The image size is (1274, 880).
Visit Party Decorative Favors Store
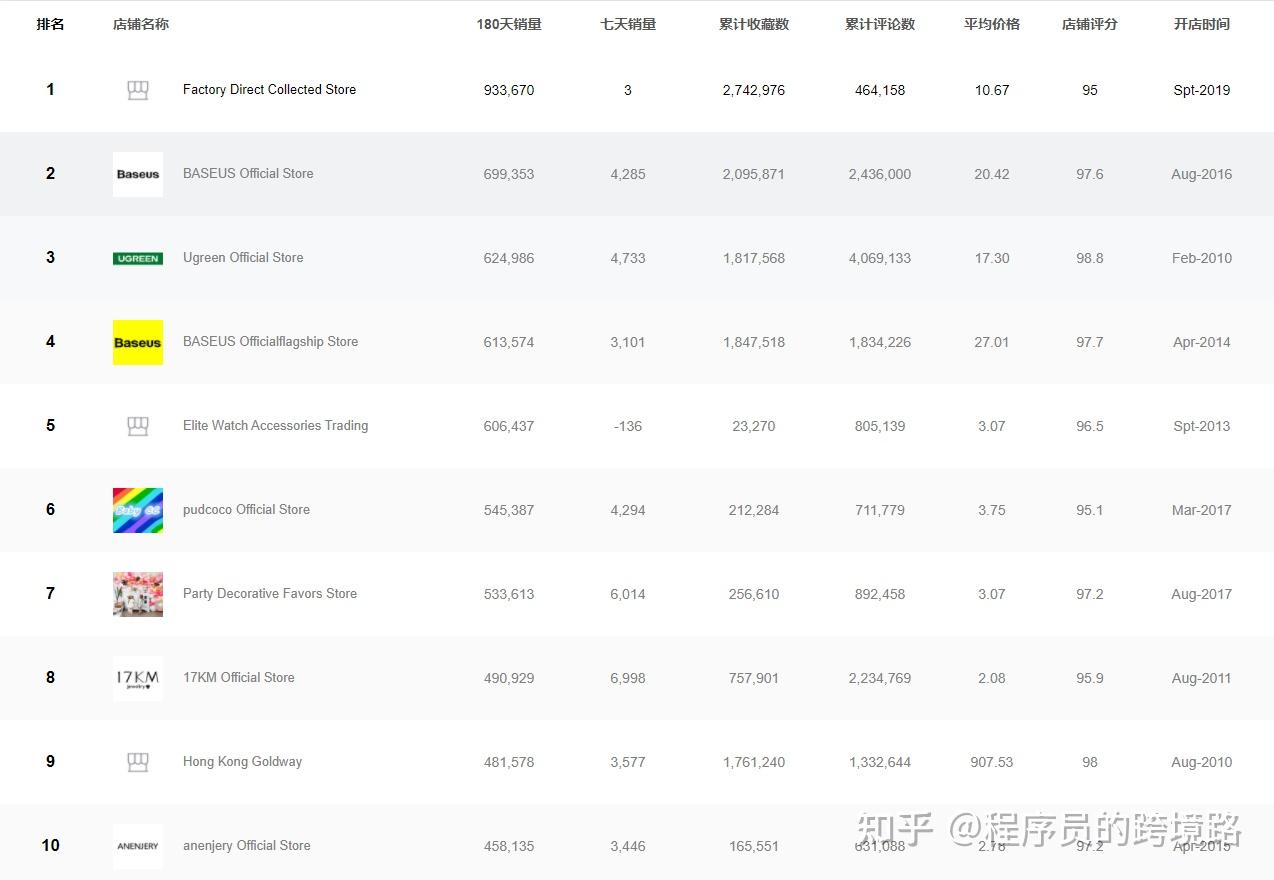click(x=270, y=594)
